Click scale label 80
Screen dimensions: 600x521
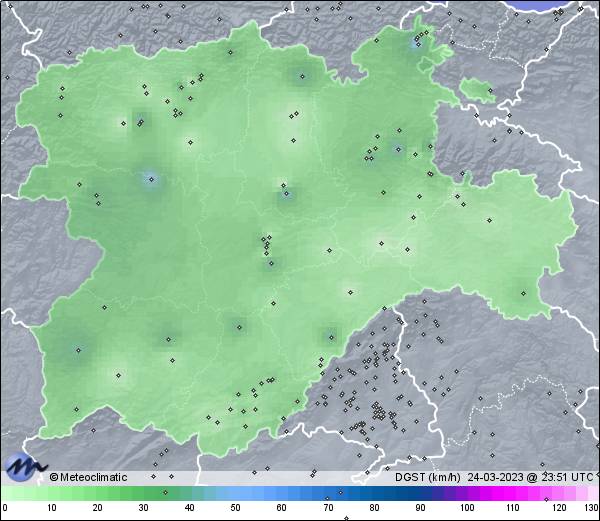coord(374,508)
